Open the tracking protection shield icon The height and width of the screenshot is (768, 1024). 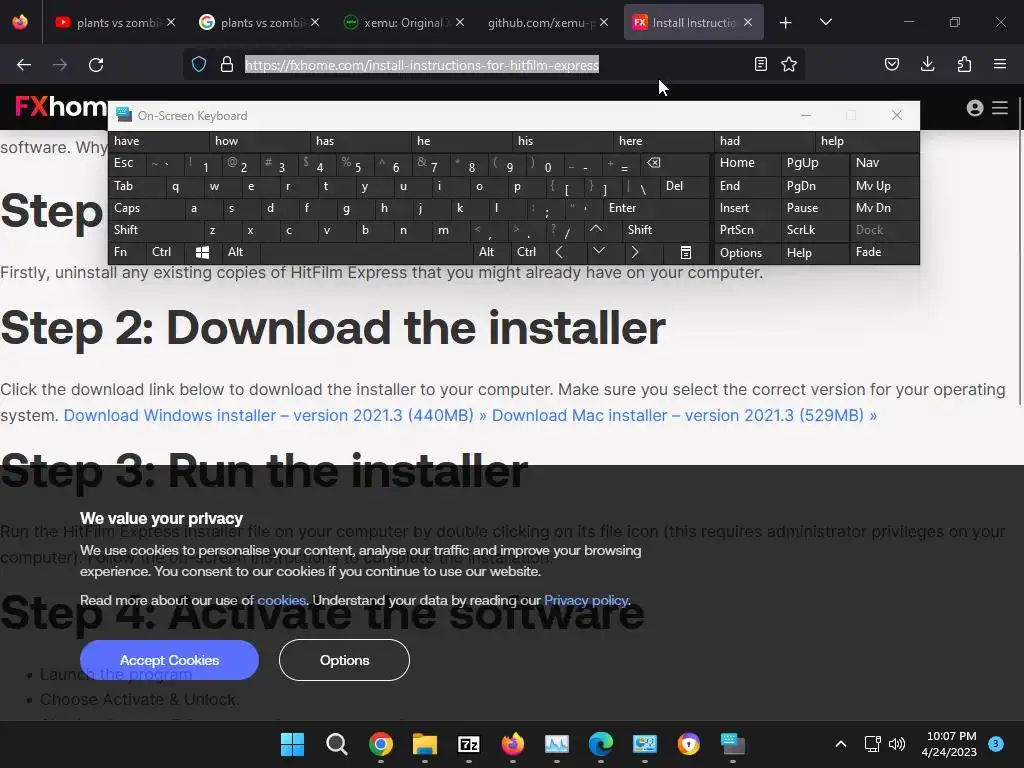click(x=199, y=64)
